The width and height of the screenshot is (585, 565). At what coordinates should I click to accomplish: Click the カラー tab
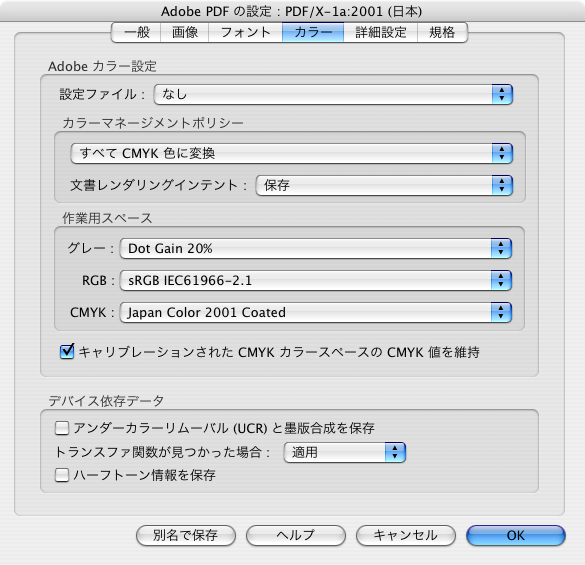(313, 32)
